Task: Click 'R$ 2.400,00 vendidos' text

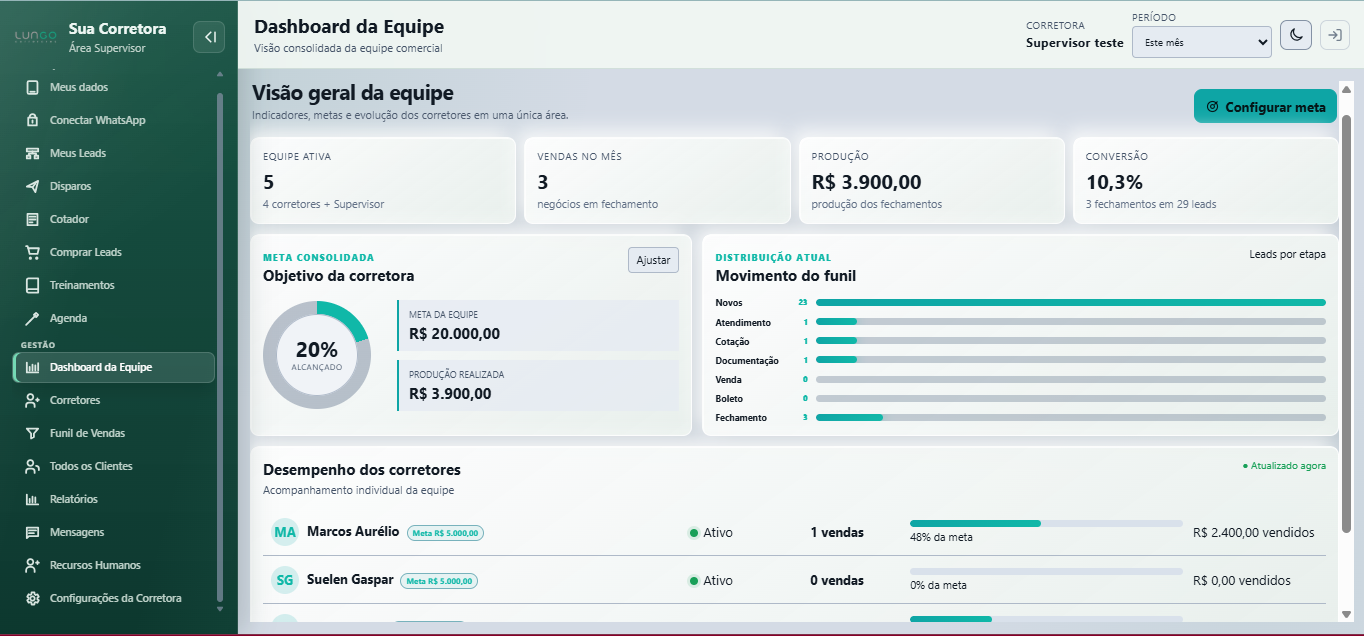Action: [1253, 533]
